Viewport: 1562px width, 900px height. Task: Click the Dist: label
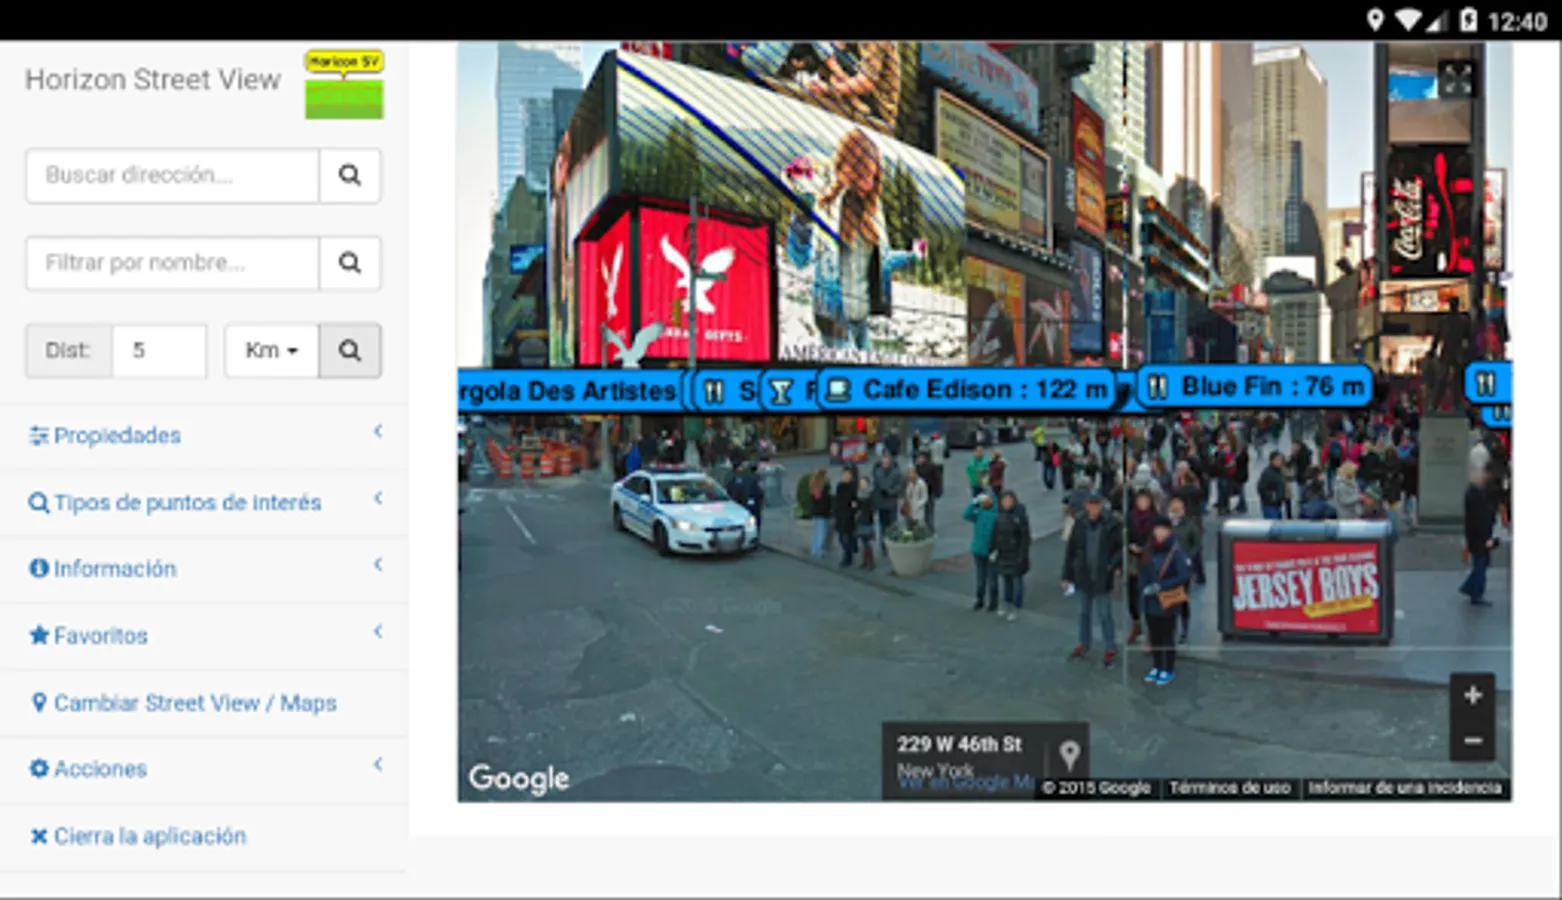tap(69, 350)
